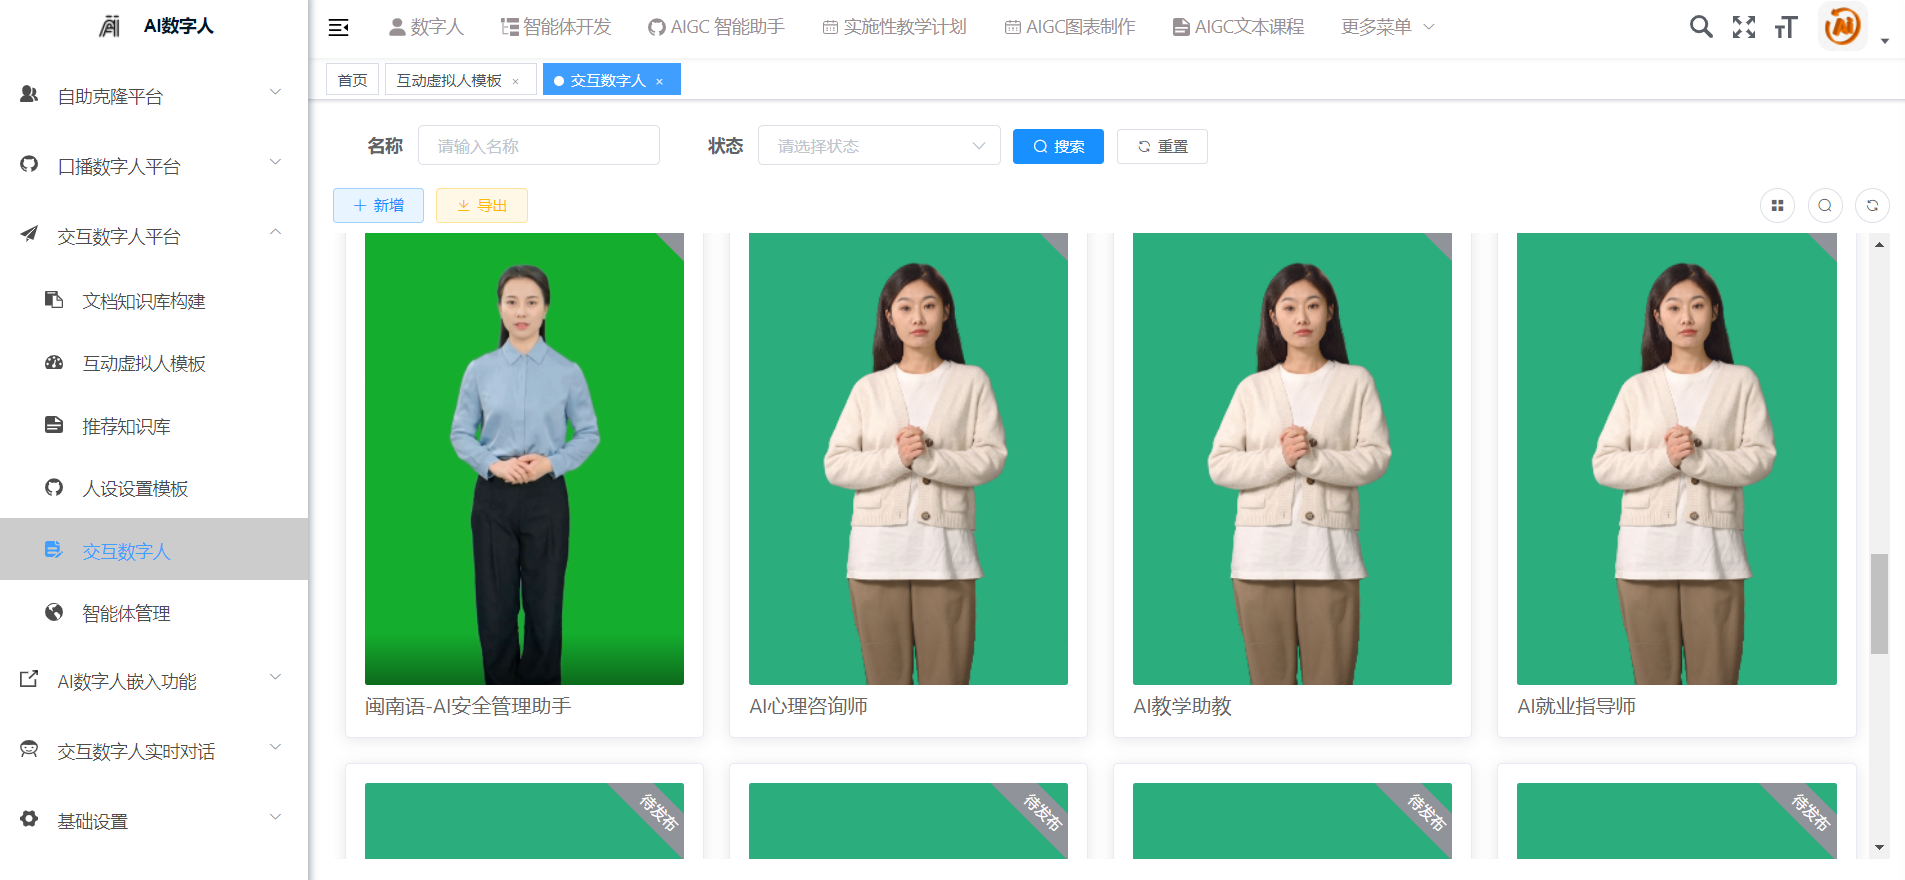Image resolution: width=1905 pixels, height=880 pixels.
Task: Click the 重置 reset button
Action: (1162, 146)
